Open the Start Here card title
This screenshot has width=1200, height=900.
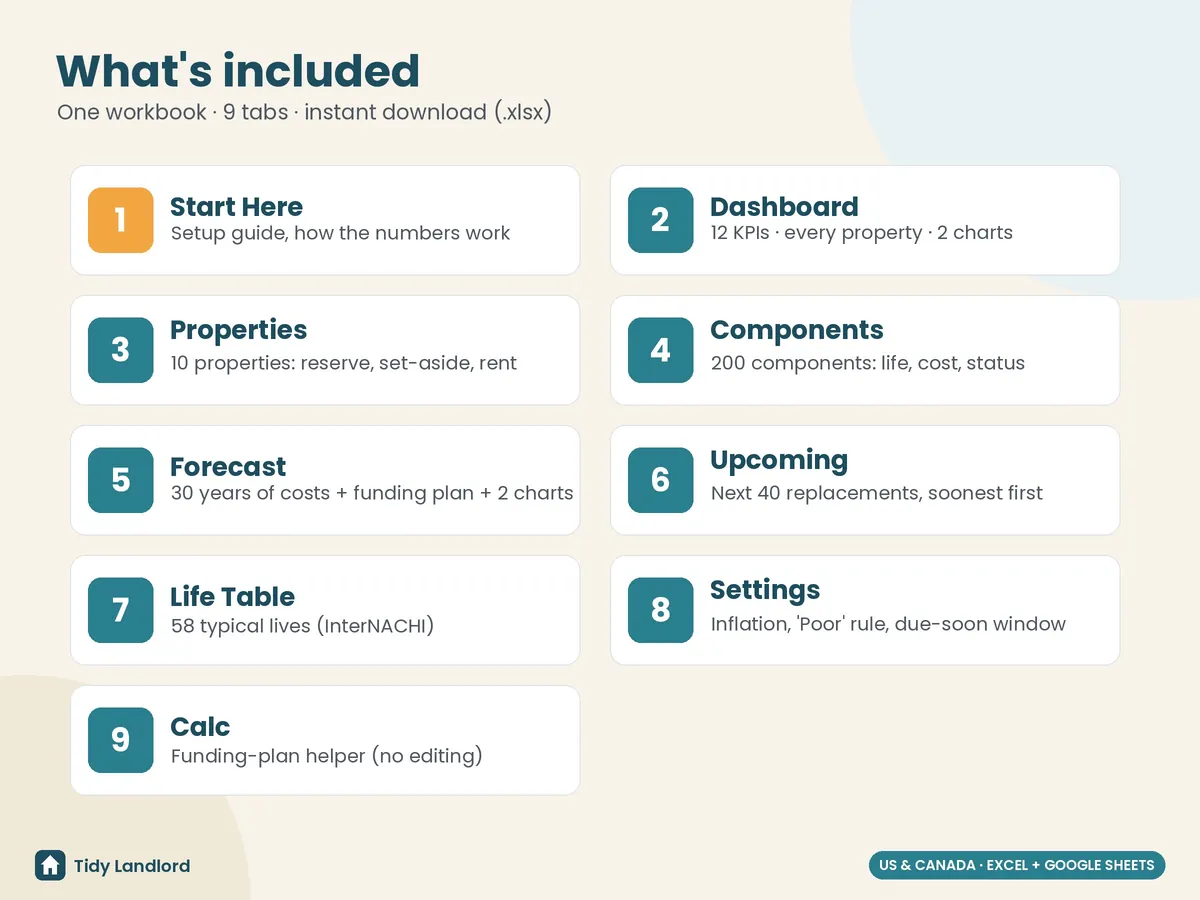(x=236, y=207)
